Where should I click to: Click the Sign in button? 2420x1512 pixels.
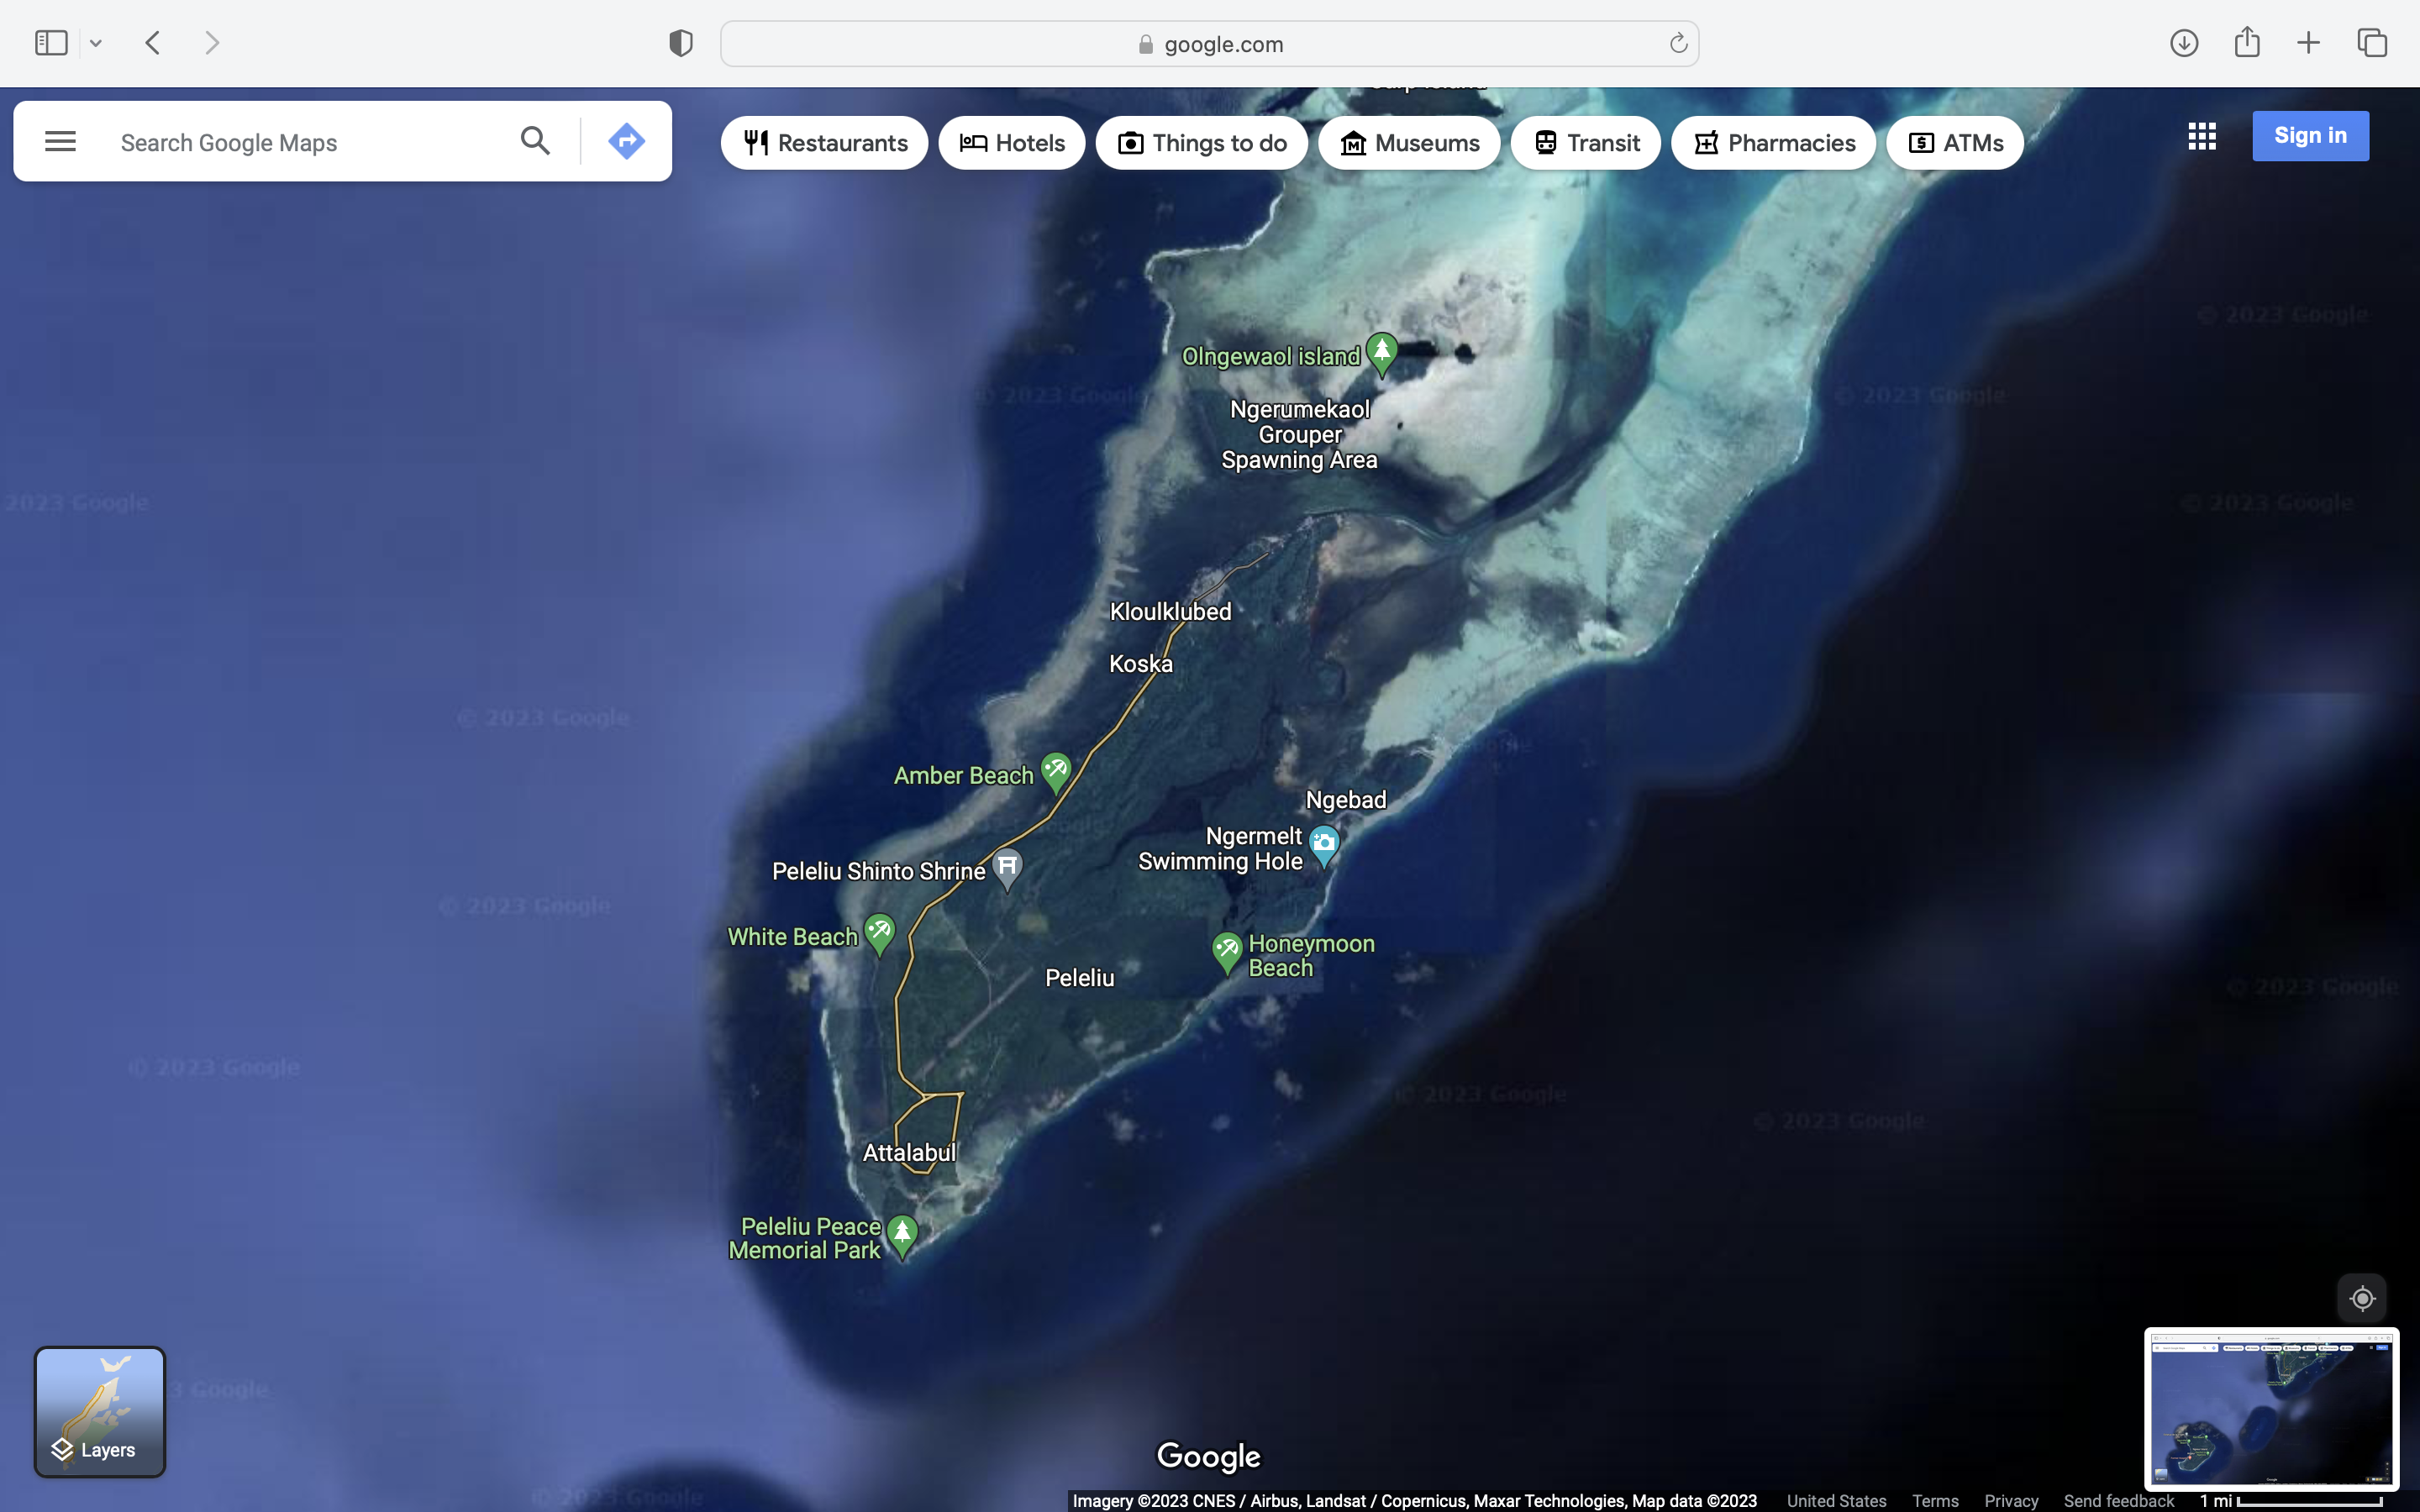tap(2309, 136)
